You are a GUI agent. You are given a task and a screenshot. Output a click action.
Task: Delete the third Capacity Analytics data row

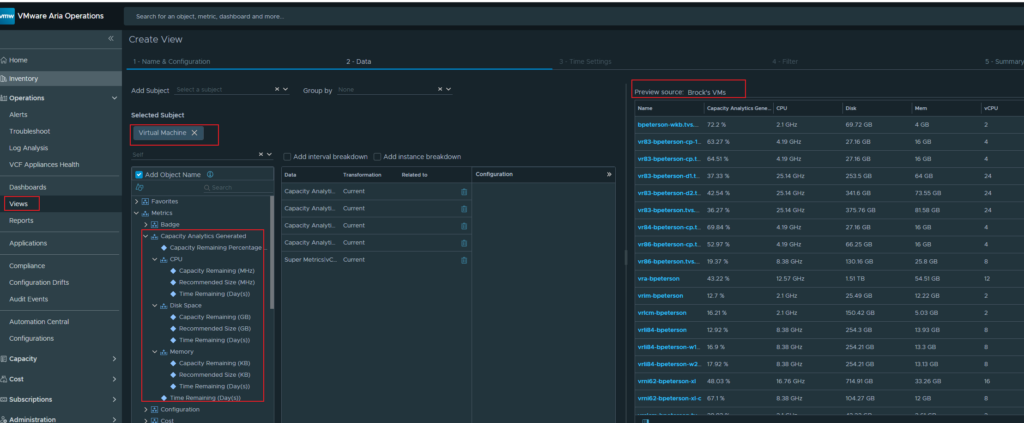click(x=464, y=226)
